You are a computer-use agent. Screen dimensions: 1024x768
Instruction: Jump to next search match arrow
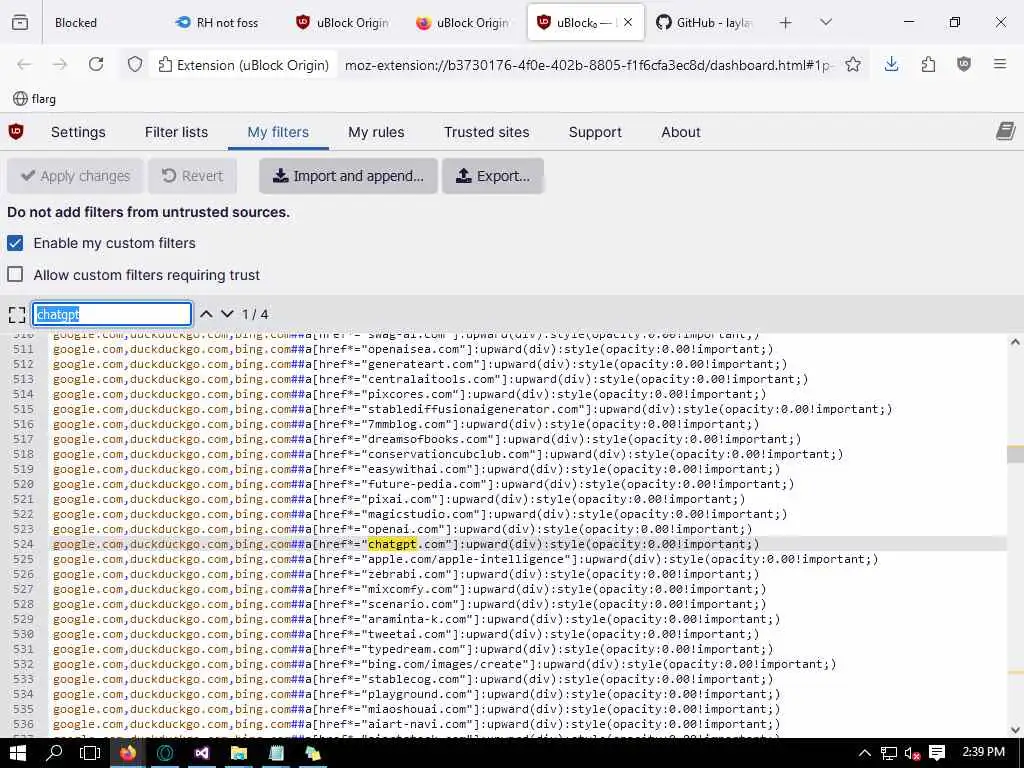[227, 314]
